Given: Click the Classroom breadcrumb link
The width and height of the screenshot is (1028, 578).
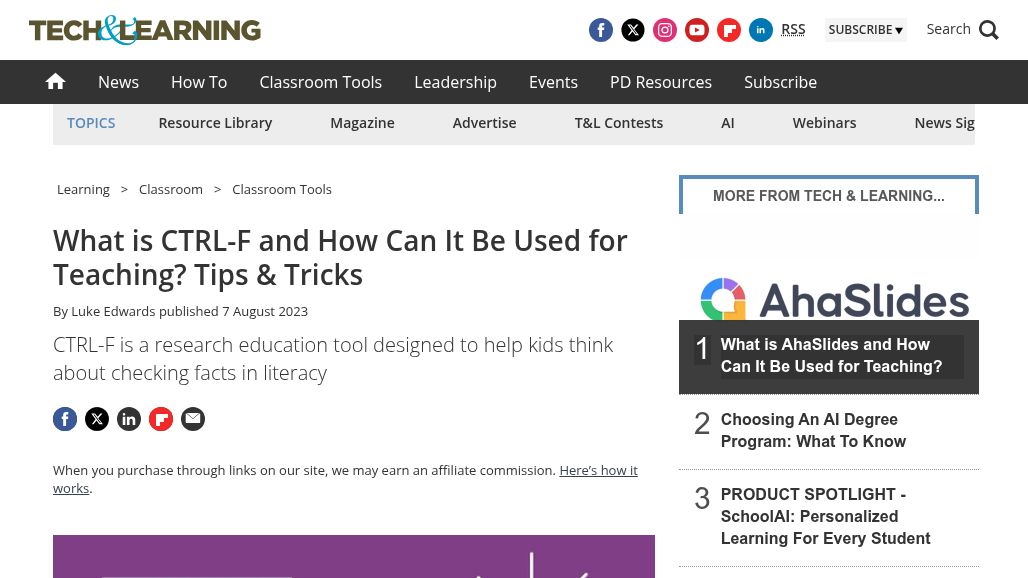Looking at the screenshot, I should (171, 189).
